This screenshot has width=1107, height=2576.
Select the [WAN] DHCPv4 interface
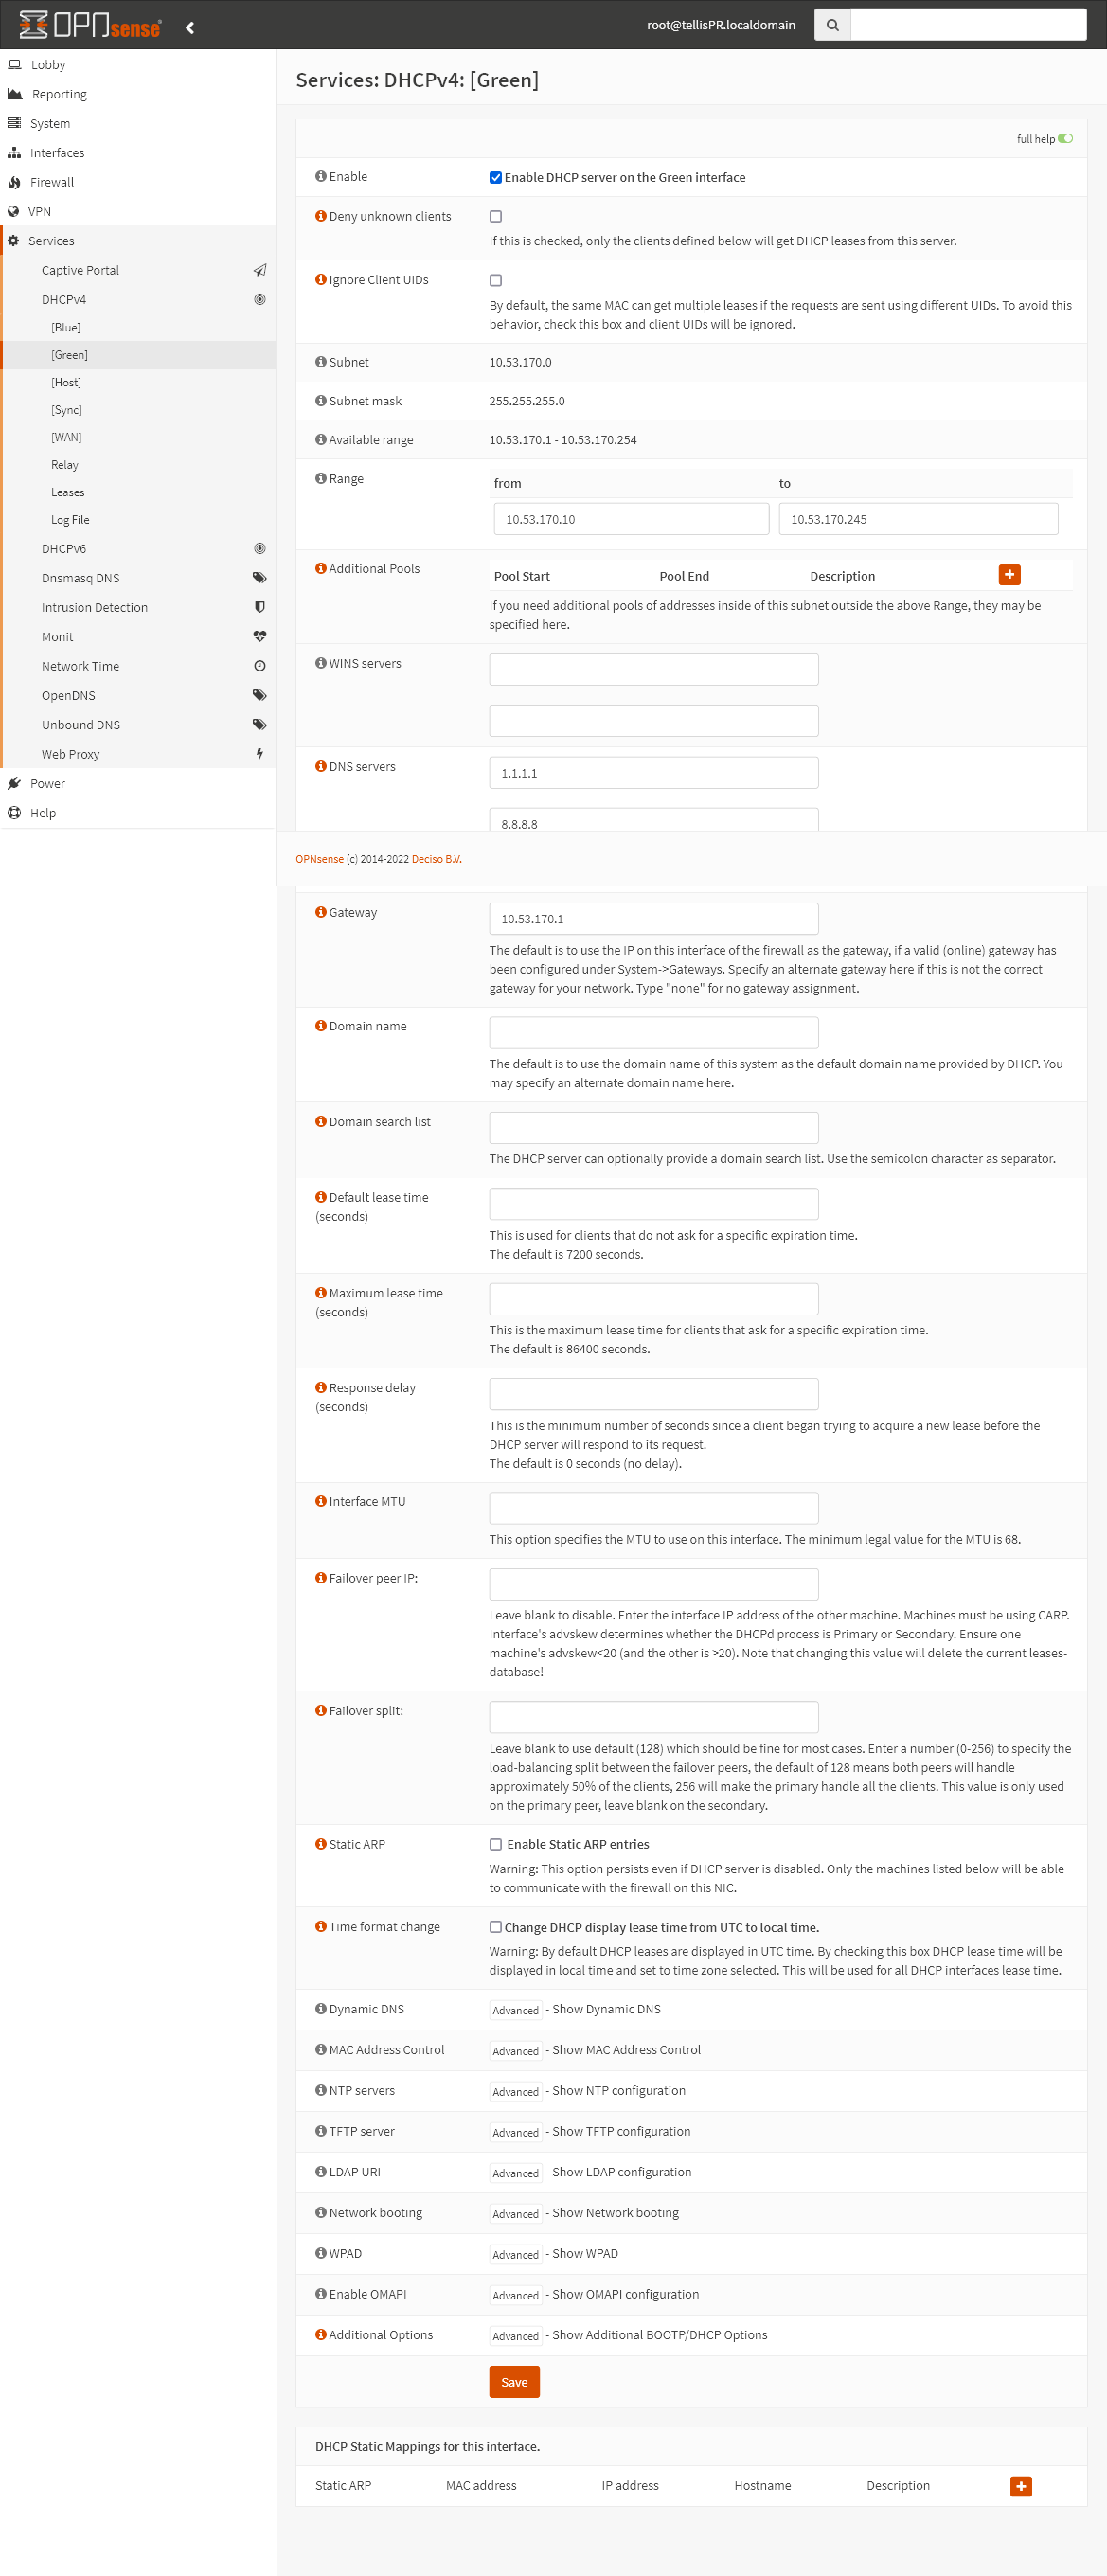138,437
